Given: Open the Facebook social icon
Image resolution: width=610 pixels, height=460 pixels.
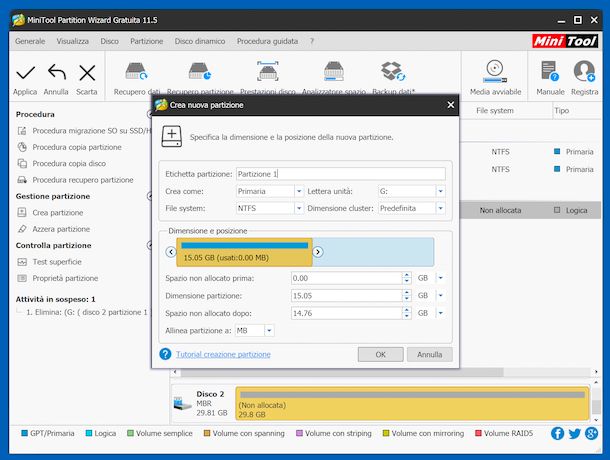Looking at the screenshot, I should click(x=557, y=433).
